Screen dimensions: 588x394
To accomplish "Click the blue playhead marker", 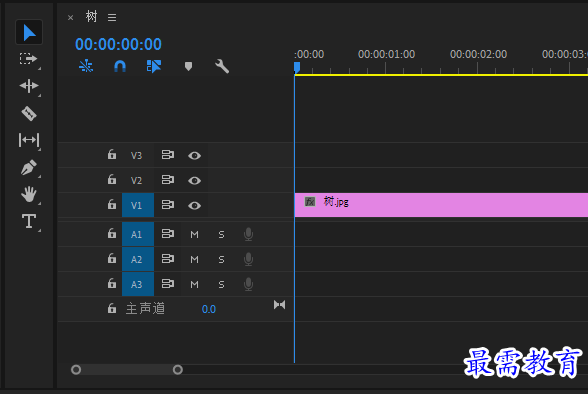I will pyautogui.click(x=297, y=67).
